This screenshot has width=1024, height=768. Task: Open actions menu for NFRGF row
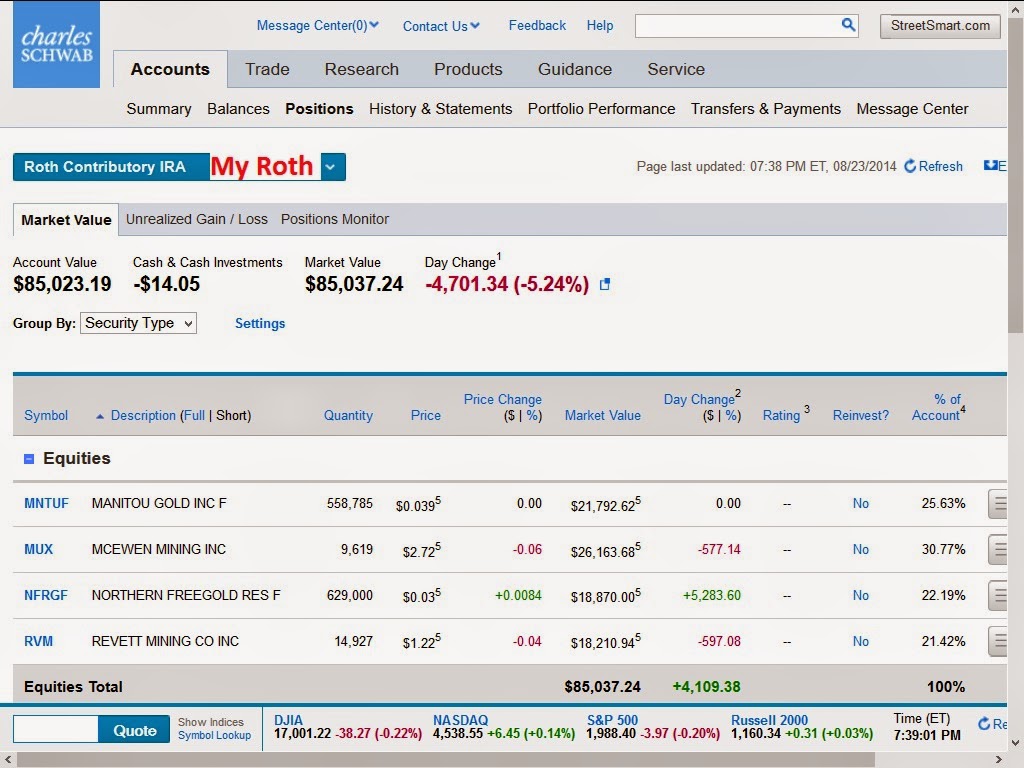click(998, 596)
